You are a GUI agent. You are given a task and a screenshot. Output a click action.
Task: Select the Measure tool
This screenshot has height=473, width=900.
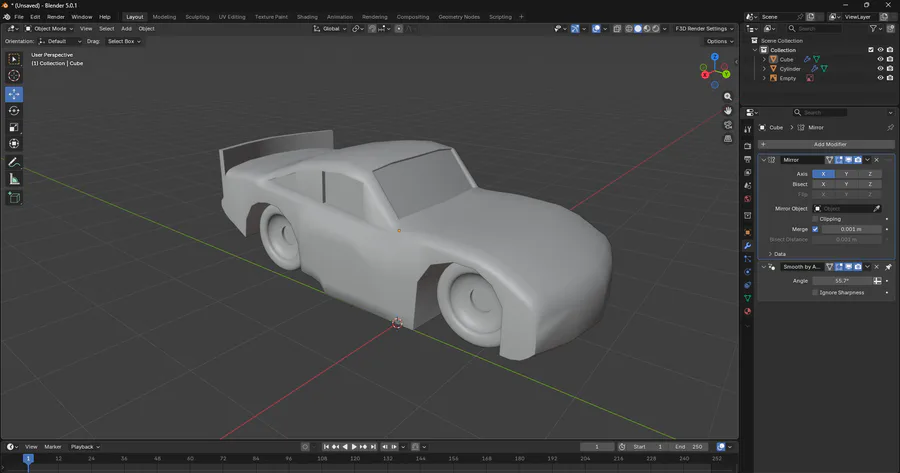point(14,180)
